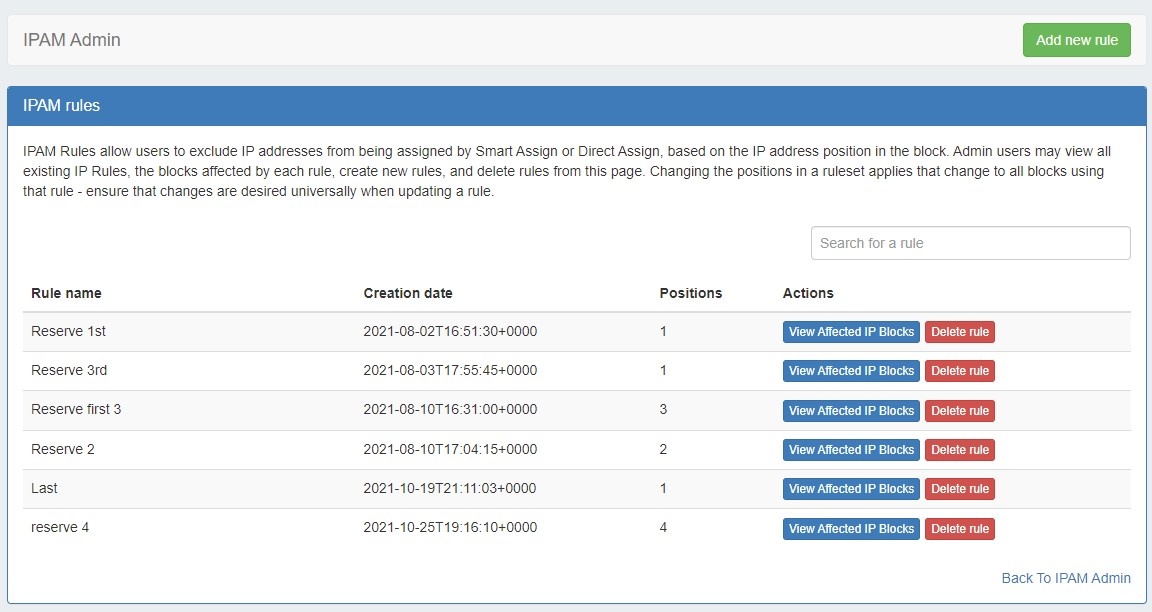View affected IP blocks for Last rule
The image size is (1152, 612).
[851, 489]
